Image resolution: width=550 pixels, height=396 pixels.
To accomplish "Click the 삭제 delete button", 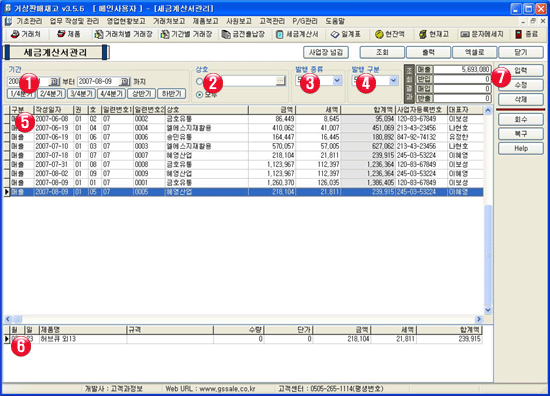I will (x=521, y=99).
